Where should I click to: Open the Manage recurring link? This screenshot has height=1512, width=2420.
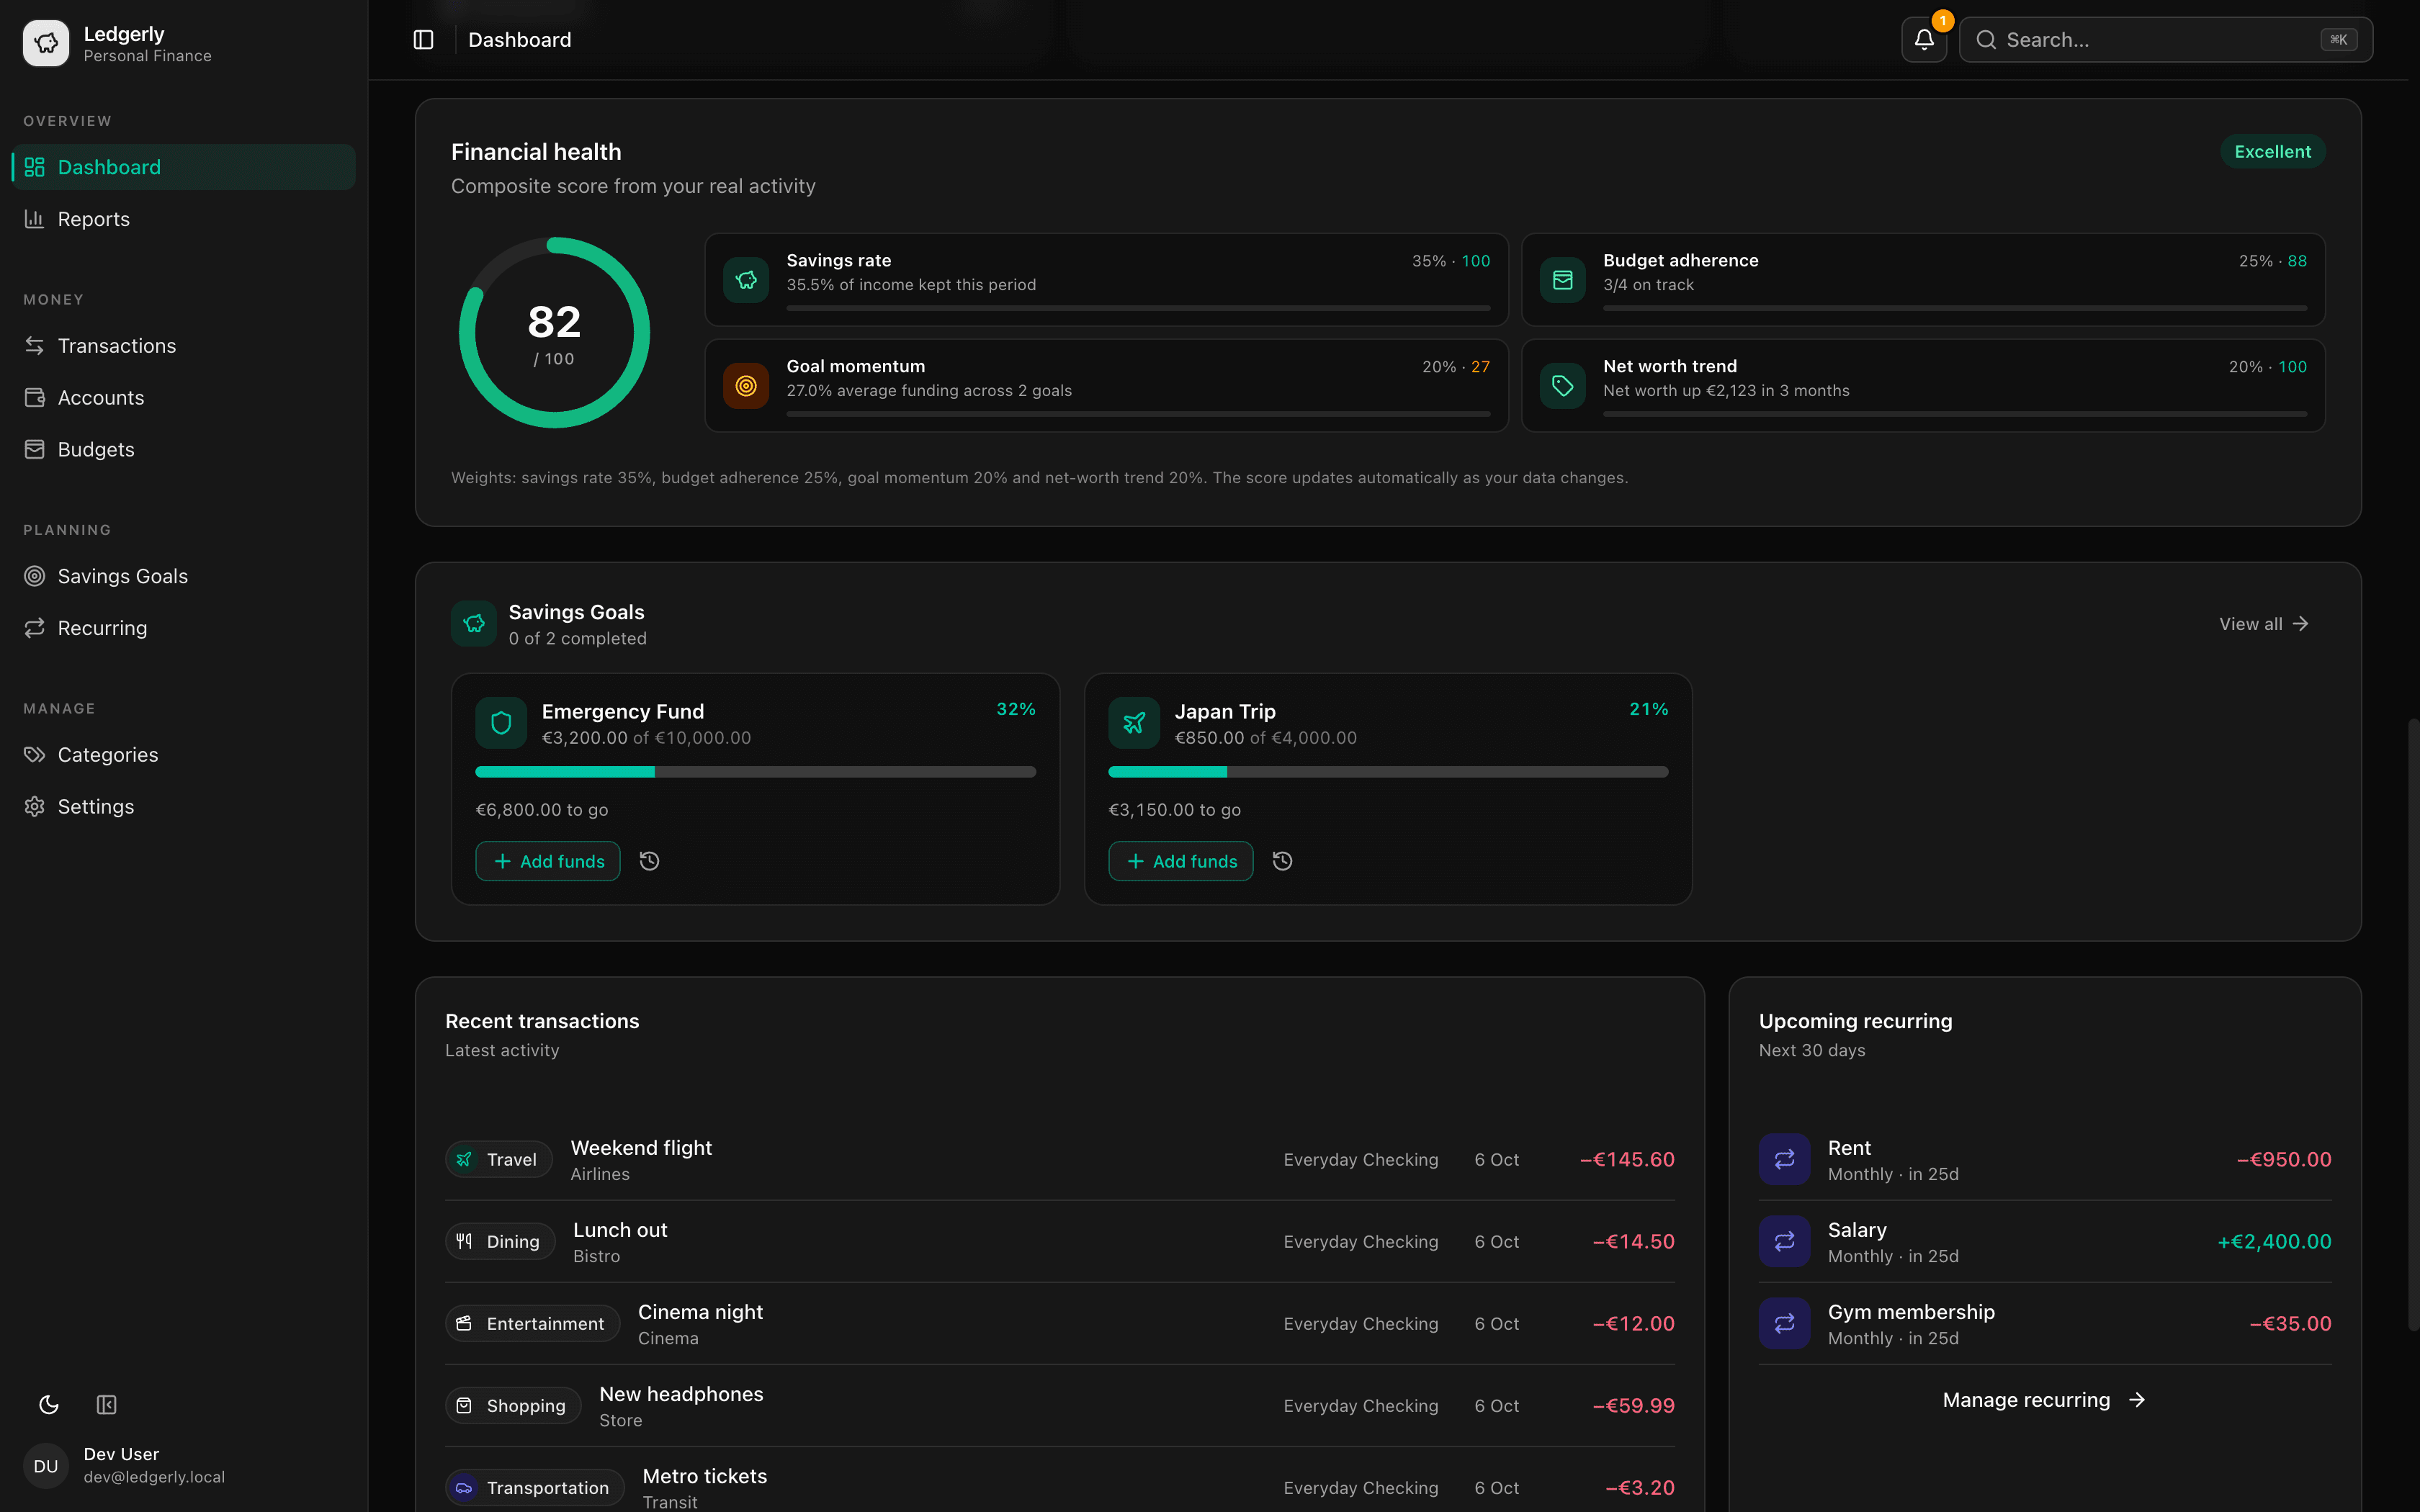[2044, 1400]
